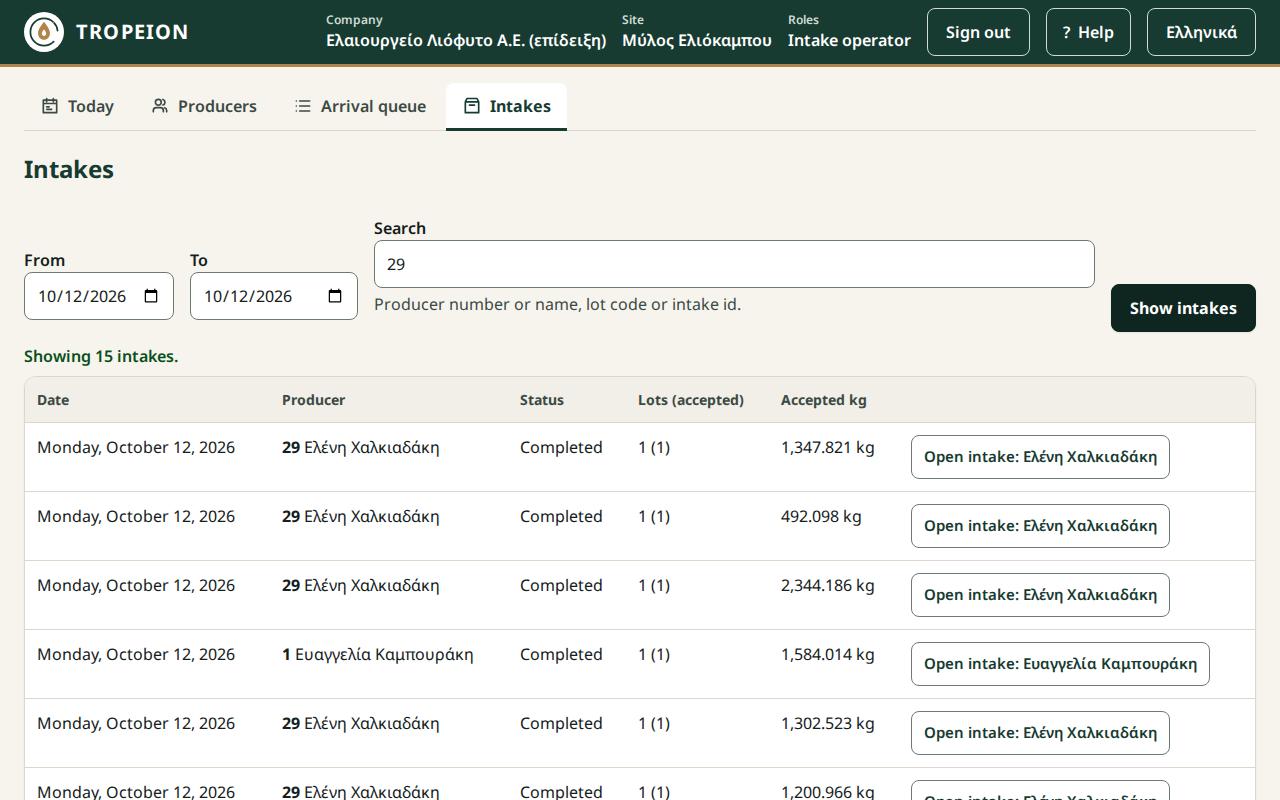Image resolution: width=1280 pixels, height=800 pixels.
Task: Sign out of the application
Action: point(978,32)
